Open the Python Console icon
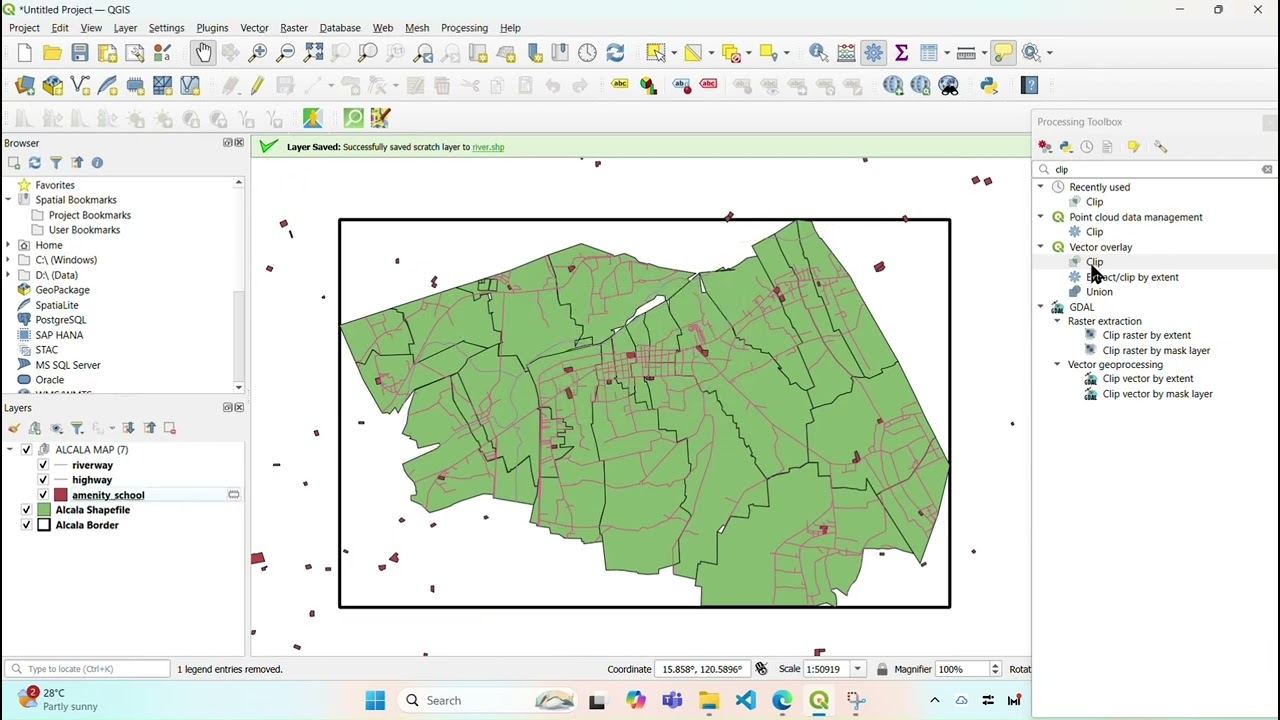Screen dimensions: 1280x720 point(989,86)
